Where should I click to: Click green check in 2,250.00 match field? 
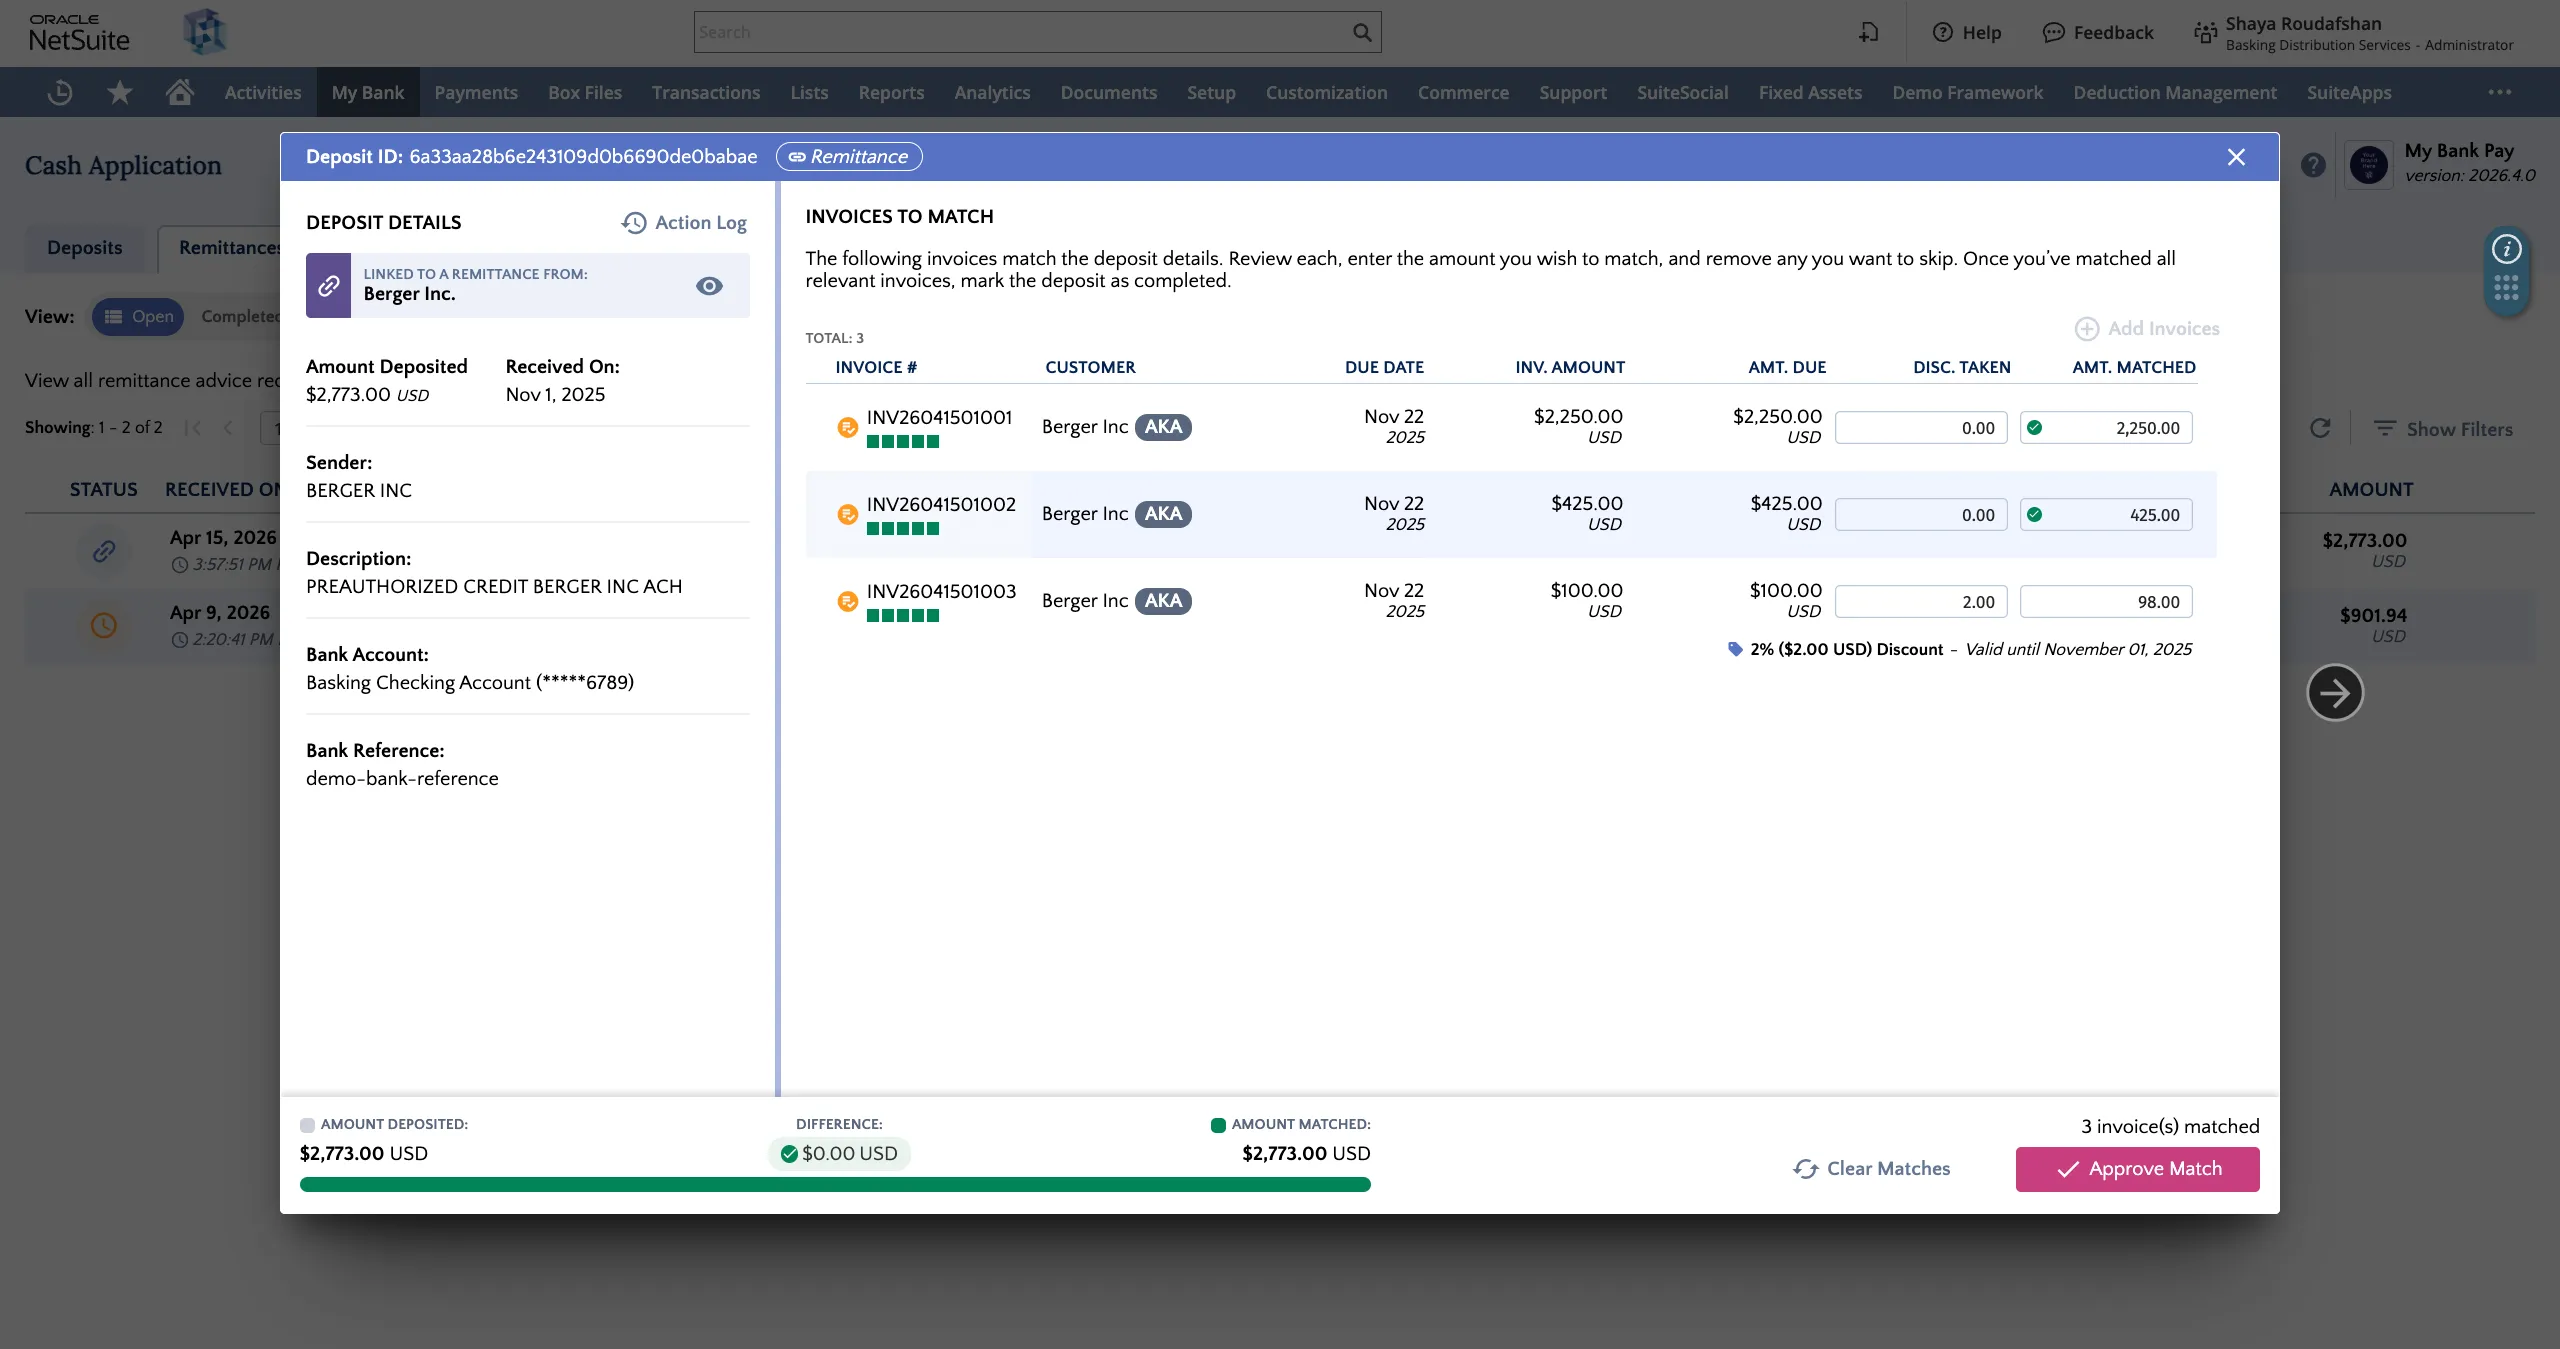[x=2034, y=428]
